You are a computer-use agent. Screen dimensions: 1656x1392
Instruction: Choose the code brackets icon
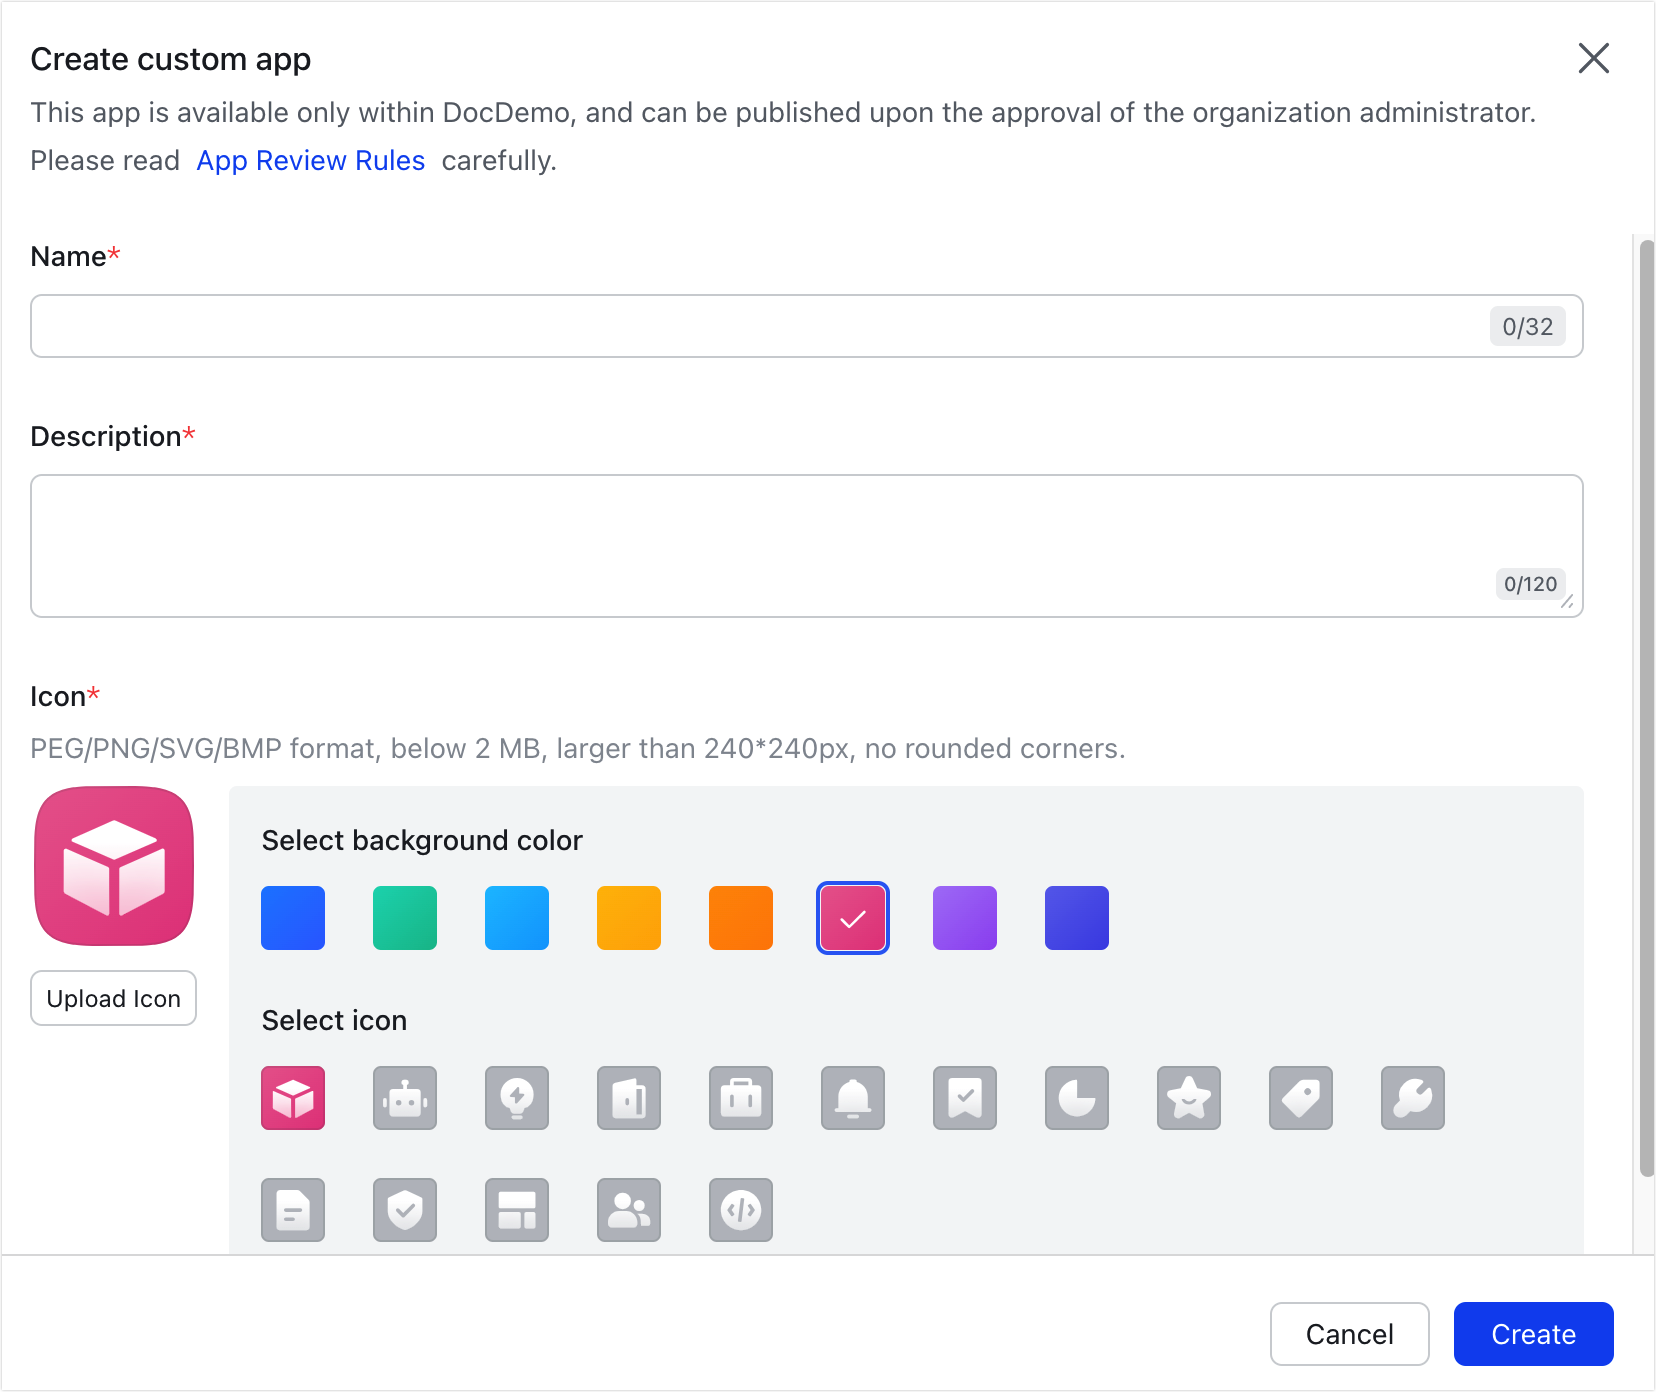click(x=741, y=1210)
